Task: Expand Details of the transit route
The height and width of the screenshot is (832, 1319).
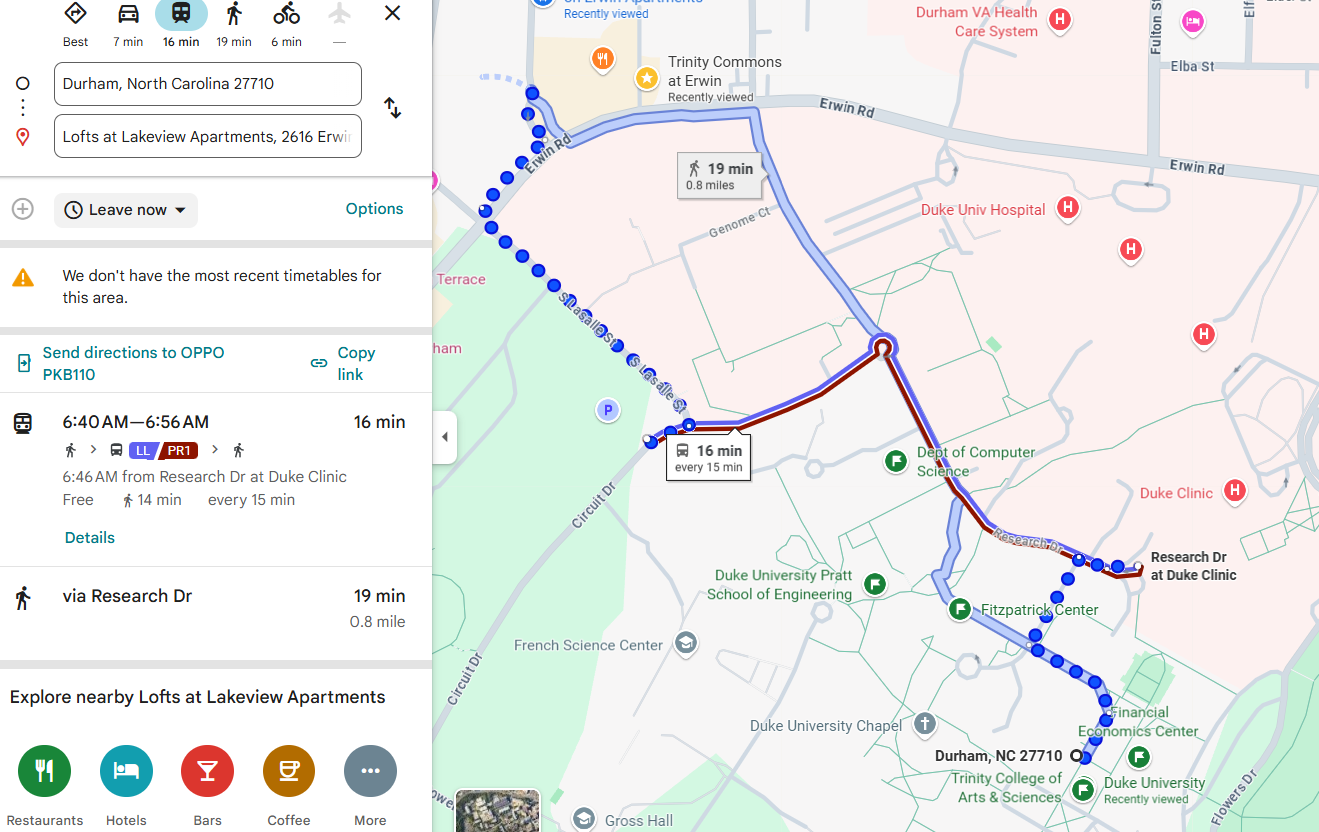Action: click(x=90, y=538)
